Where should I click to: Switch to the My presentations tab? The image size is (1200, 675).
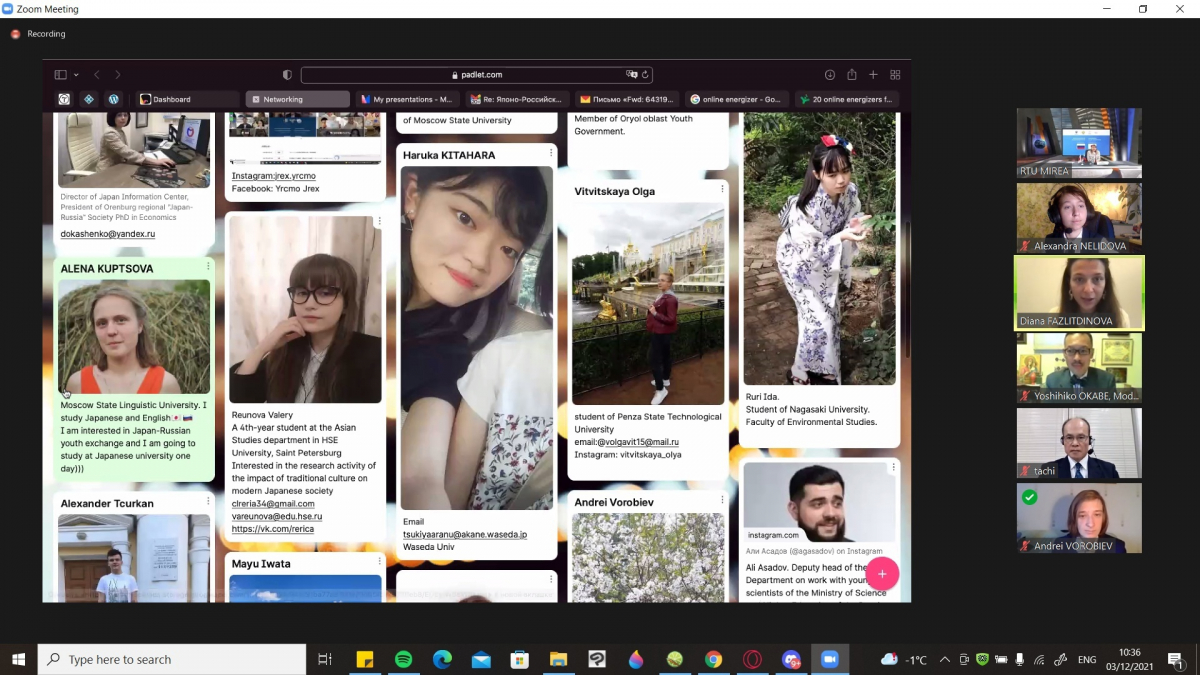click(x=406, y=99)
